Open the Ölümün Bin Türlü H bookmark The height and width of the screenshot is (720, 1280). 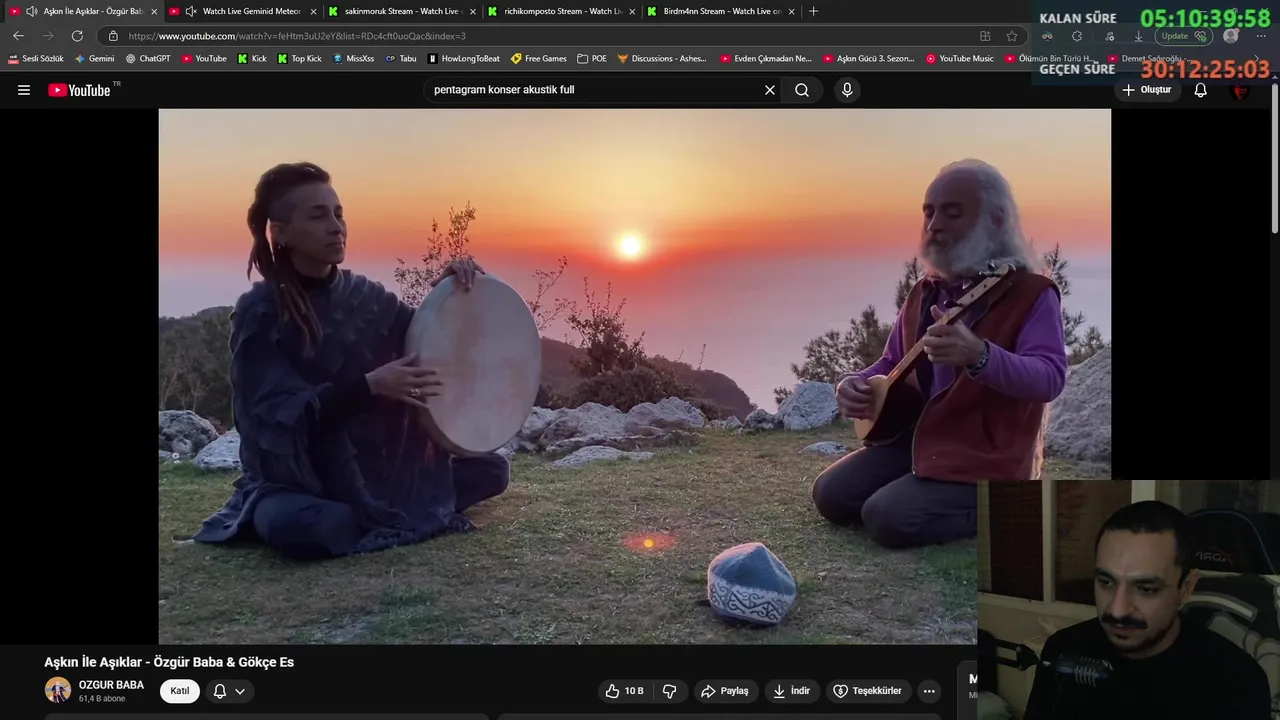point(1051,59)
